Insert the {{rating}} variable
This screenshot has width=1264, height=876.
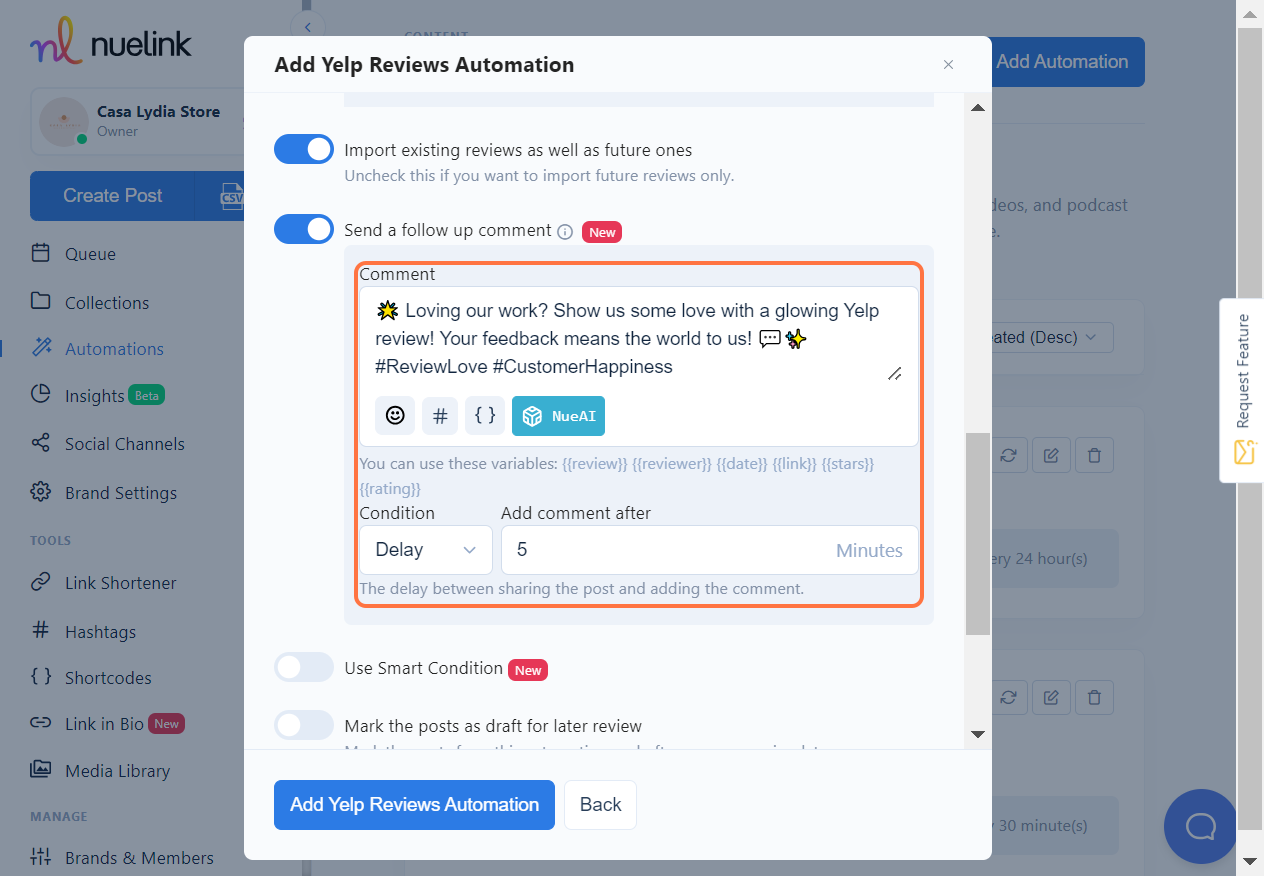pyautogui.click(x=390, y=489)
